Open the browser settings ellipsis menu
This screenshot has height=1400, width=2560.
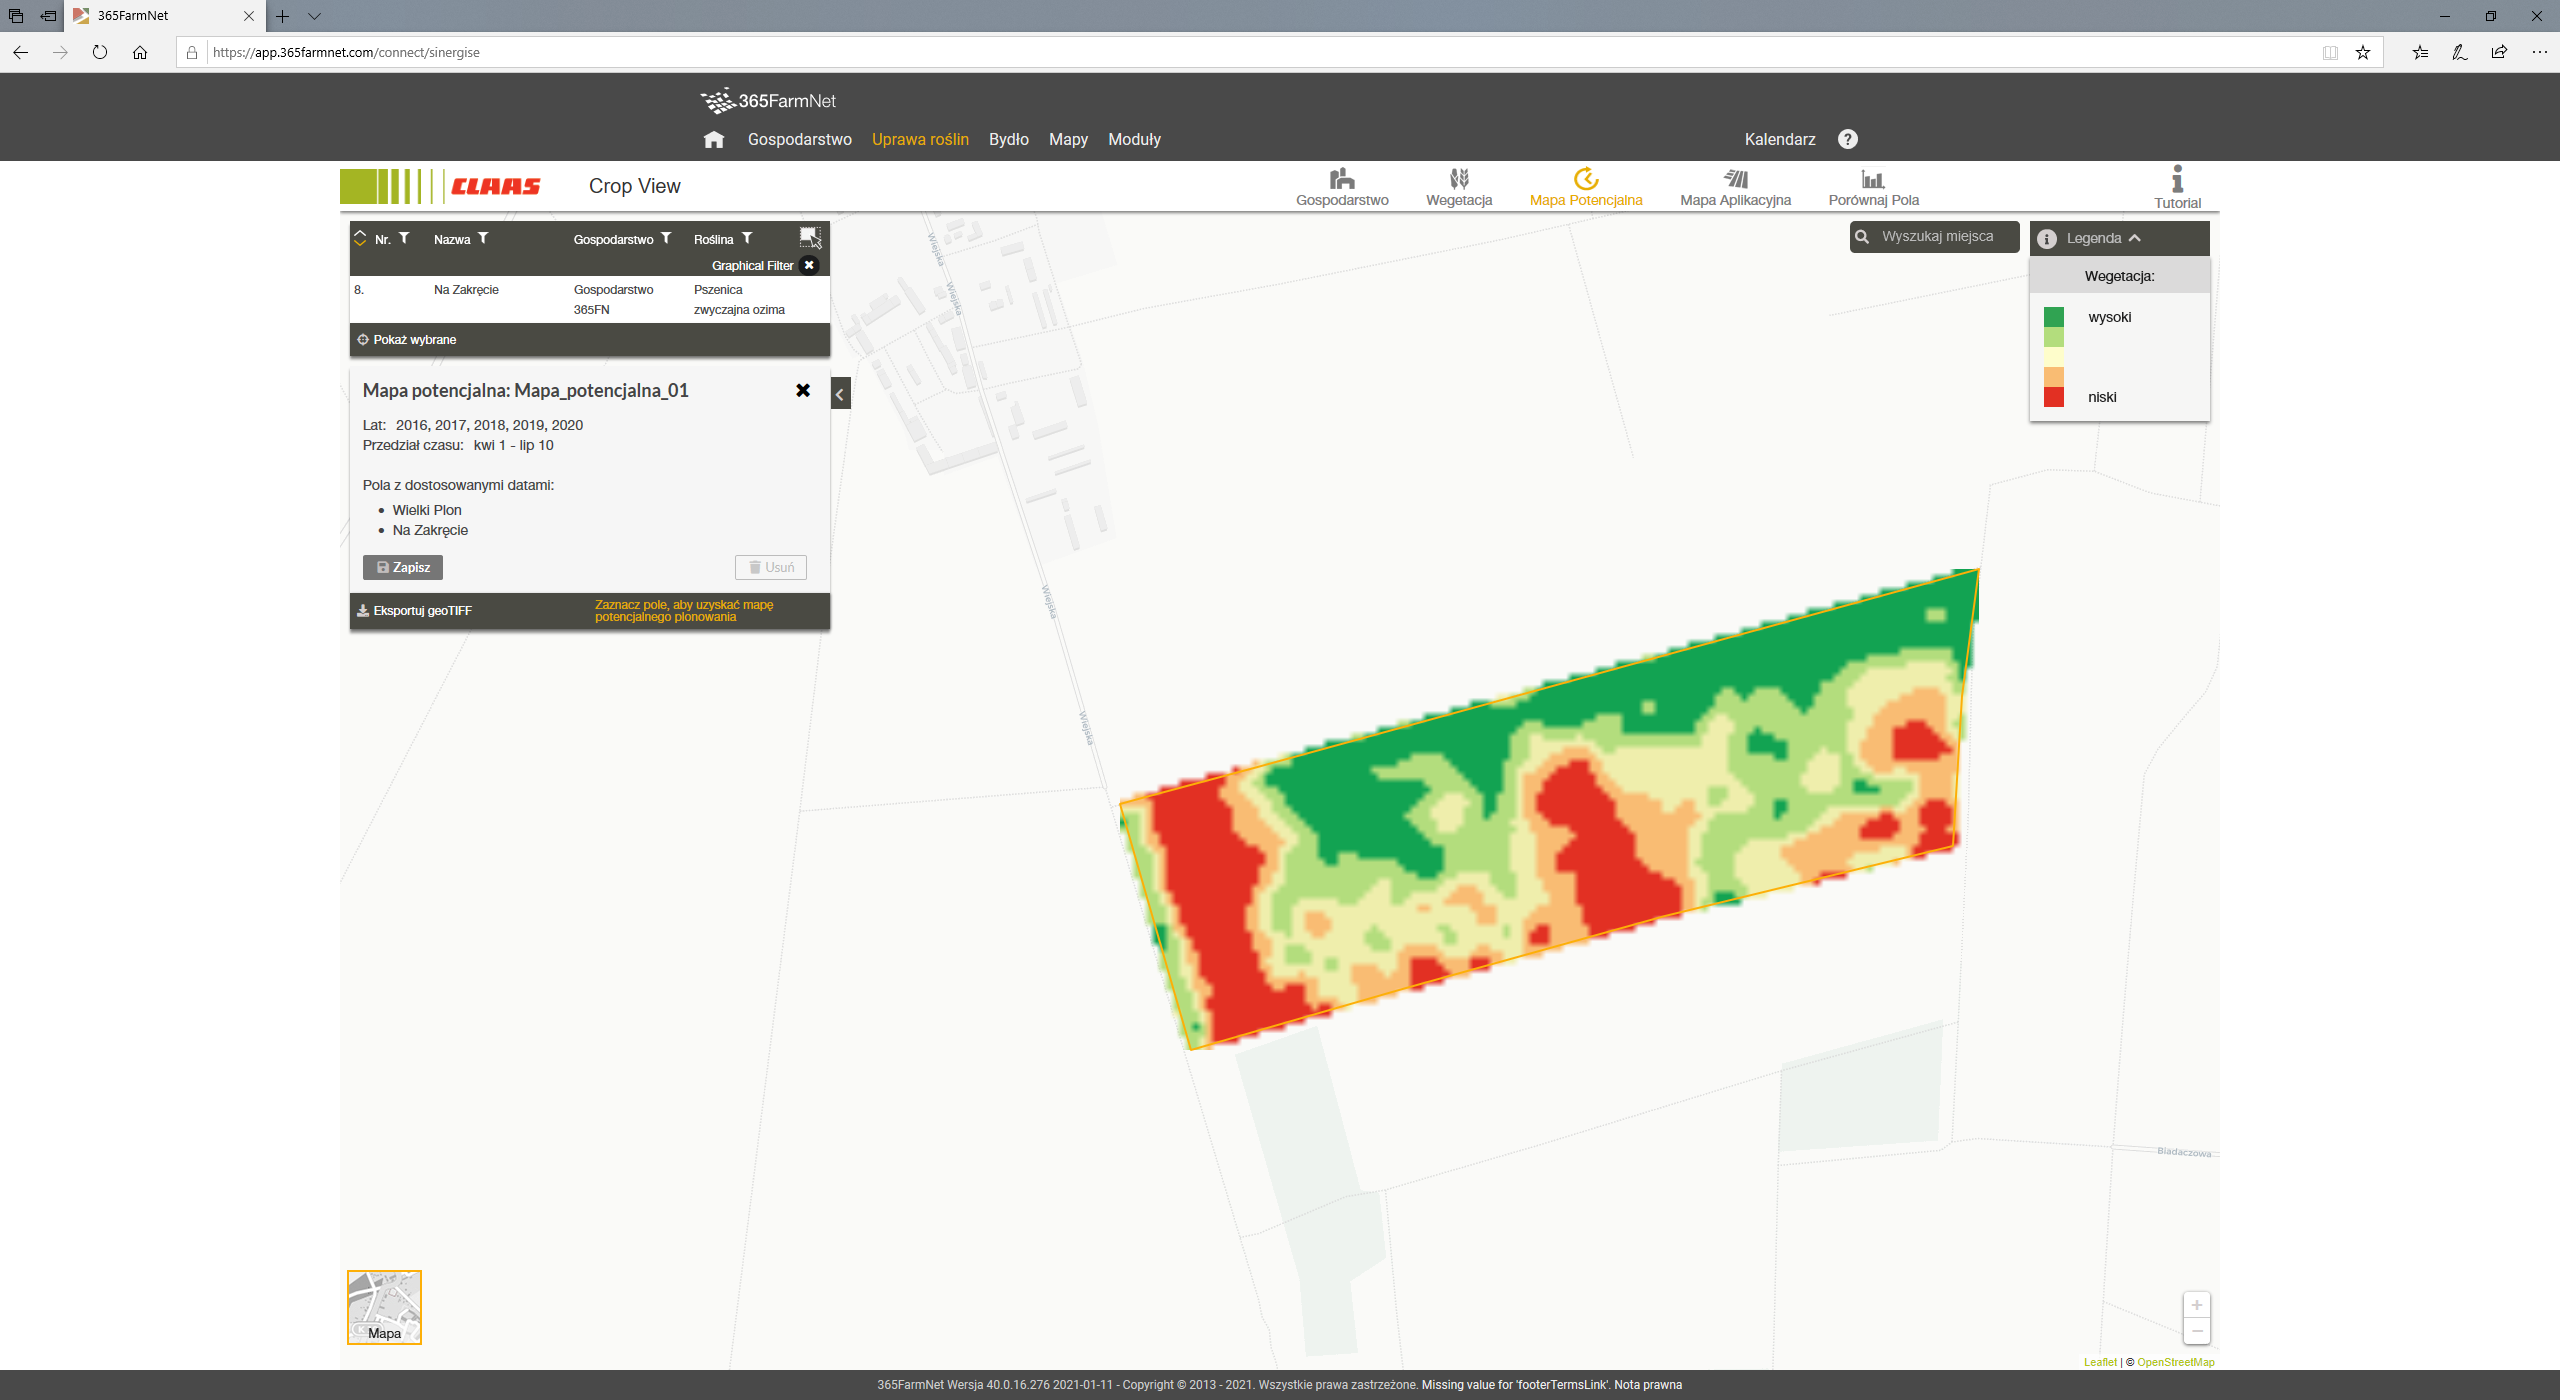[x=2539, y=52]
